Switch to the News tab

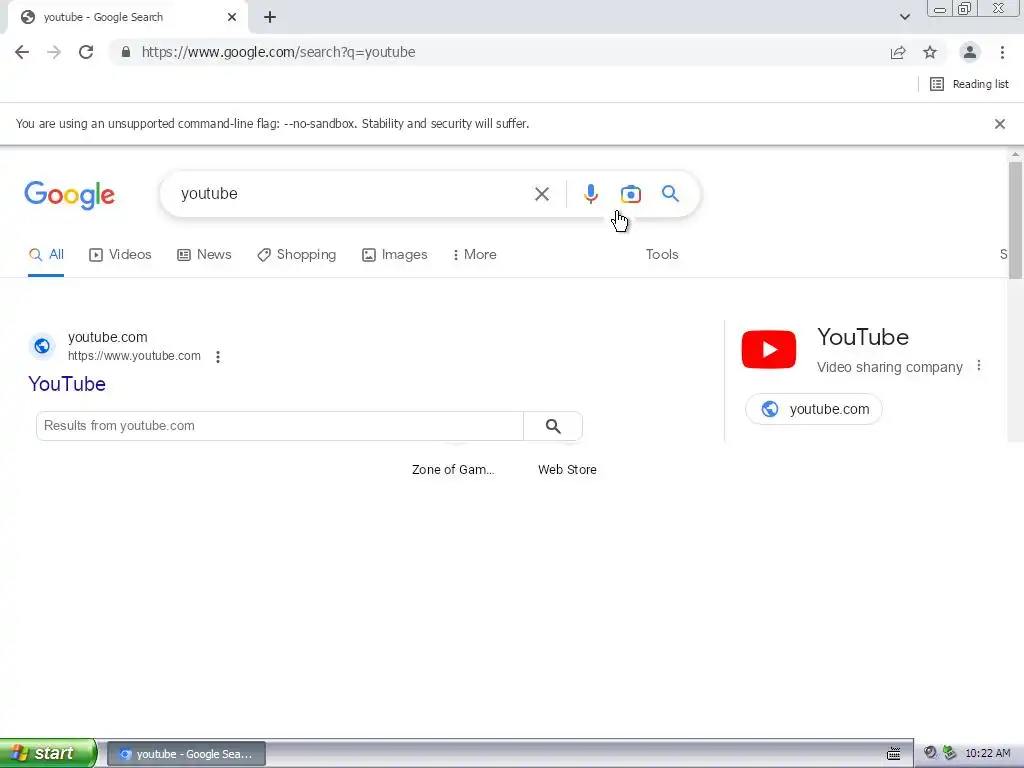[204, 255]
